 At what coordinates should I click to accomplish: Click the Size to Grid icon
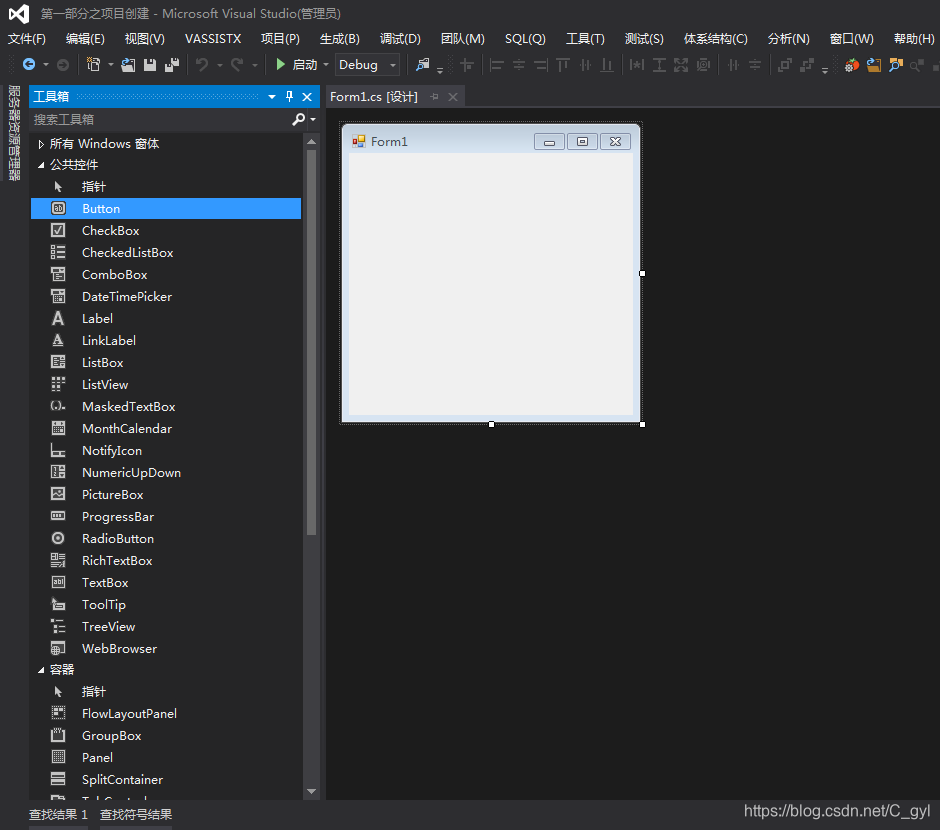[703, 65]
